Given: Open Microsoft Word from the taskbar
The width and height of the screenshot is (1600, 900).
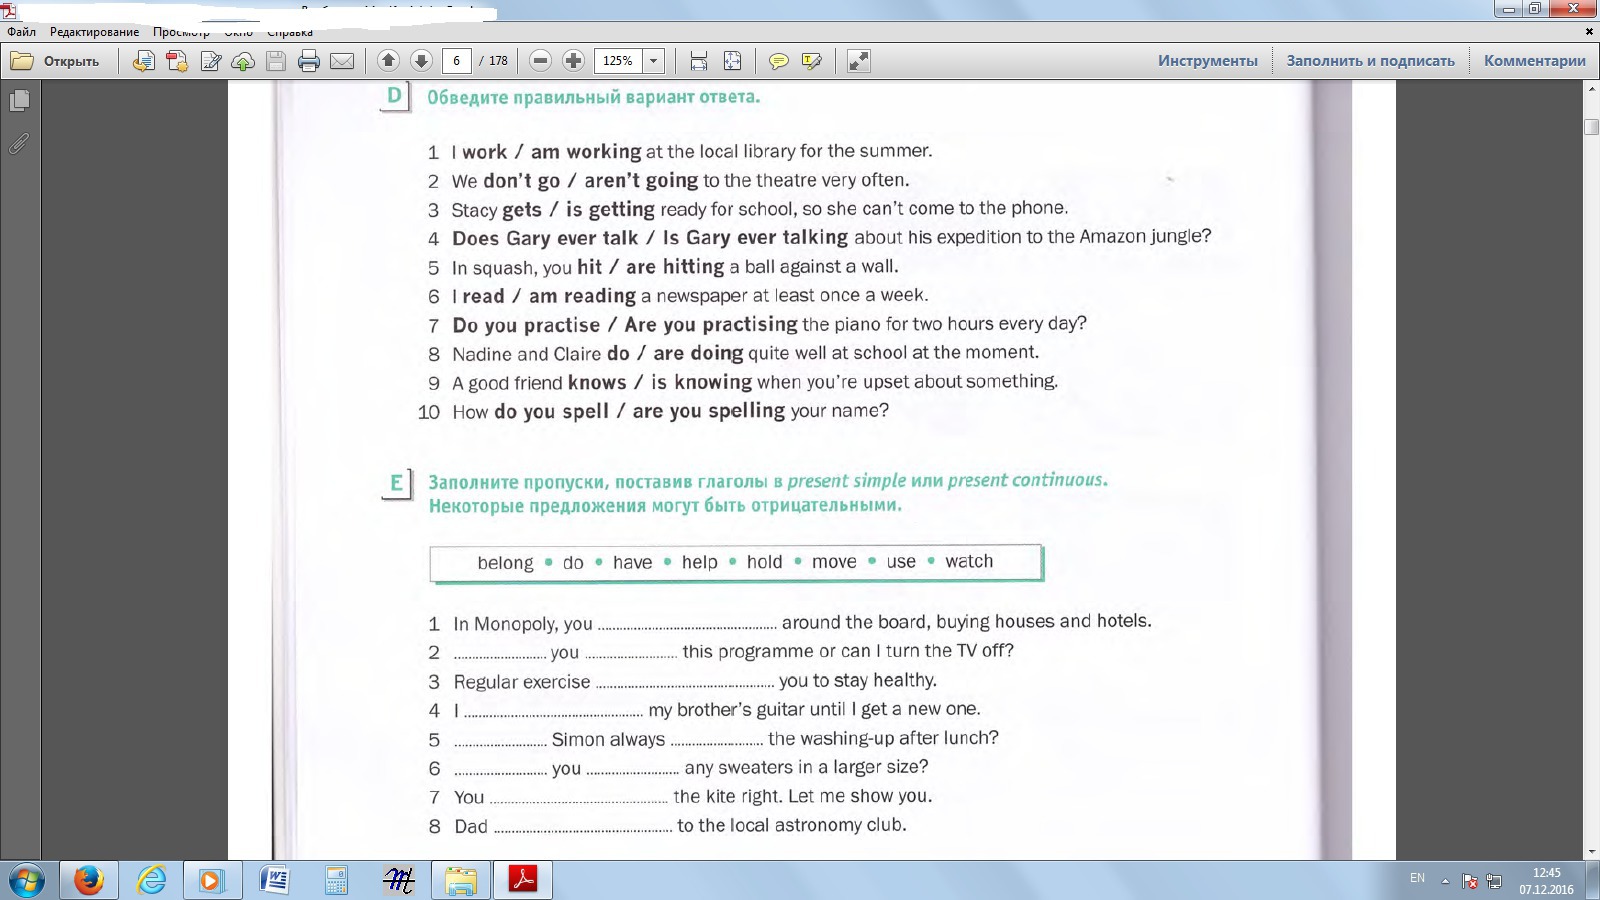Looking at the screenshot, I should coord(273,881).
